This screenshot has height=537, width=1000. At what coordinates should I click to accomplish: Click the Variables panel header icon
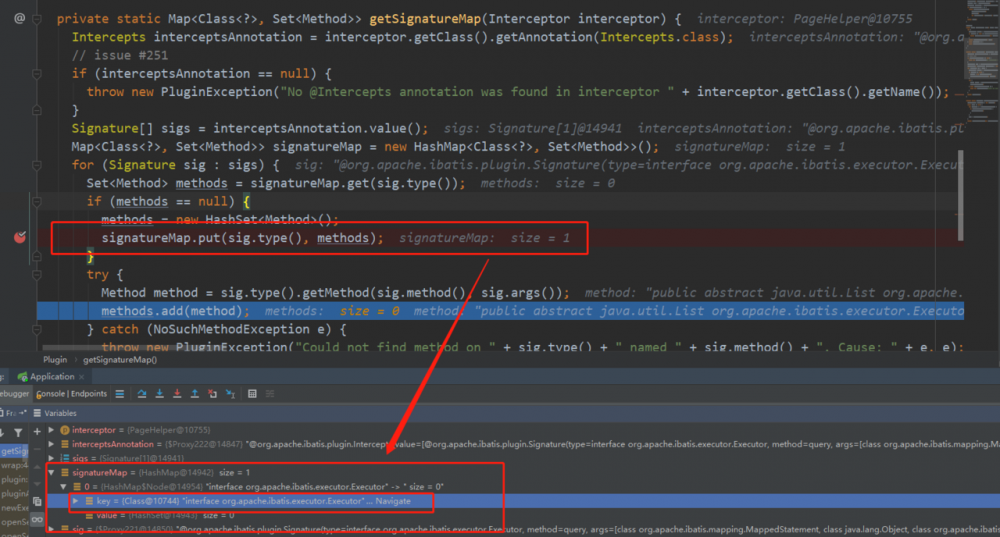point(37,413)
